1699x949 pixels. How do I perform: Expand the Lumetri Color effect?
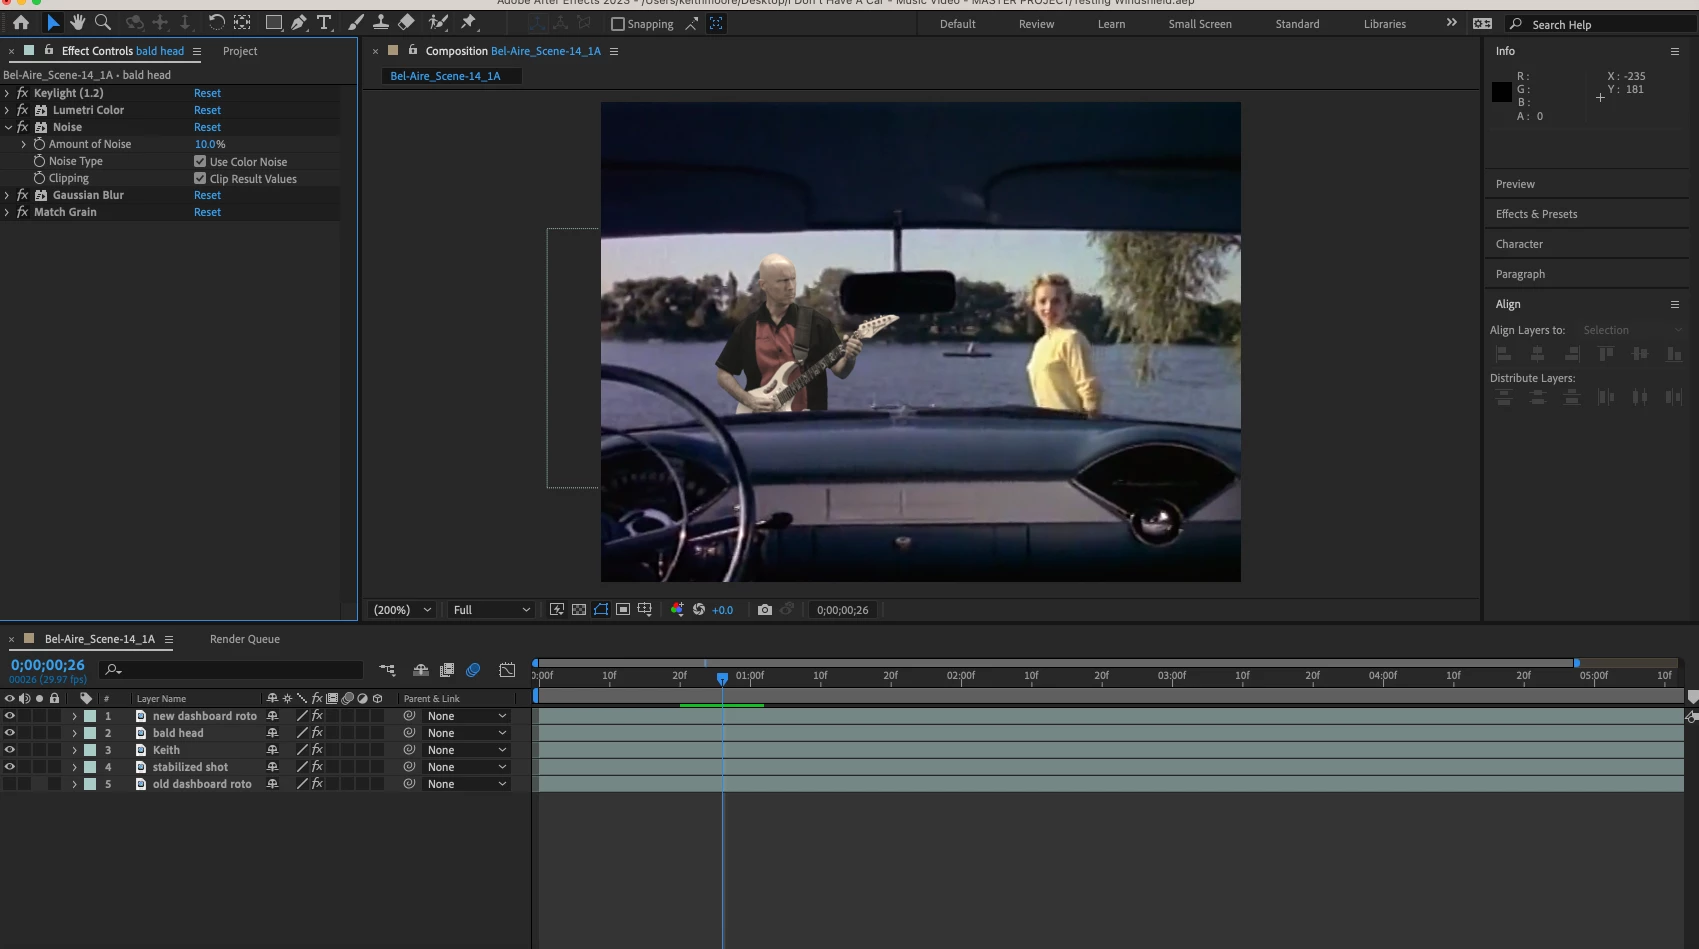(8, 110)
